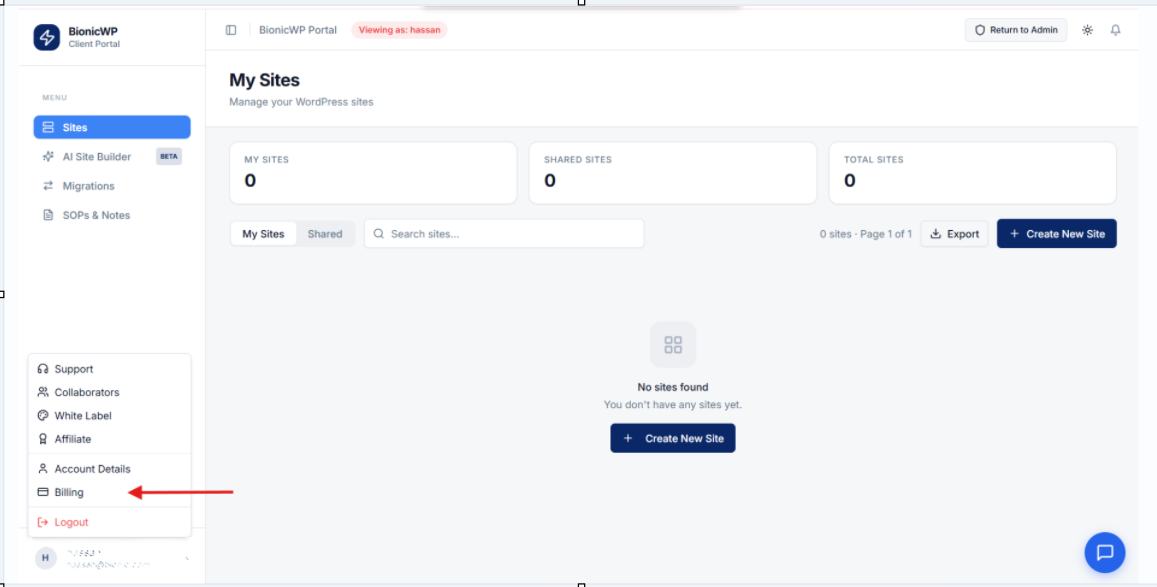Toggle the sidebar panel icon
Screen dimensions: 1157x587
[x=231, y=30]
